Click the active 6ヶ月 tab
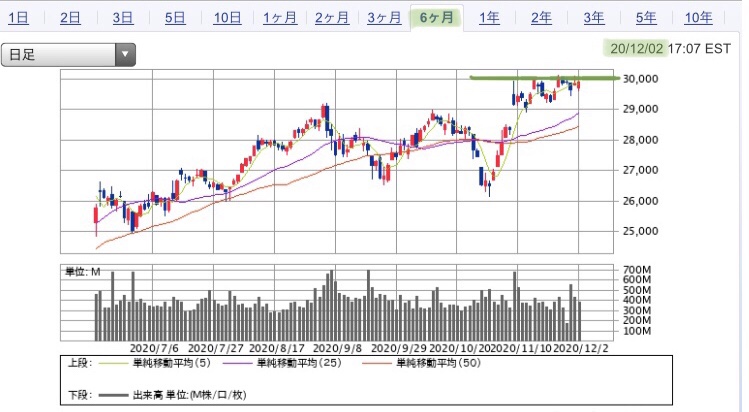749x412 pixels. tap(437, 18)
